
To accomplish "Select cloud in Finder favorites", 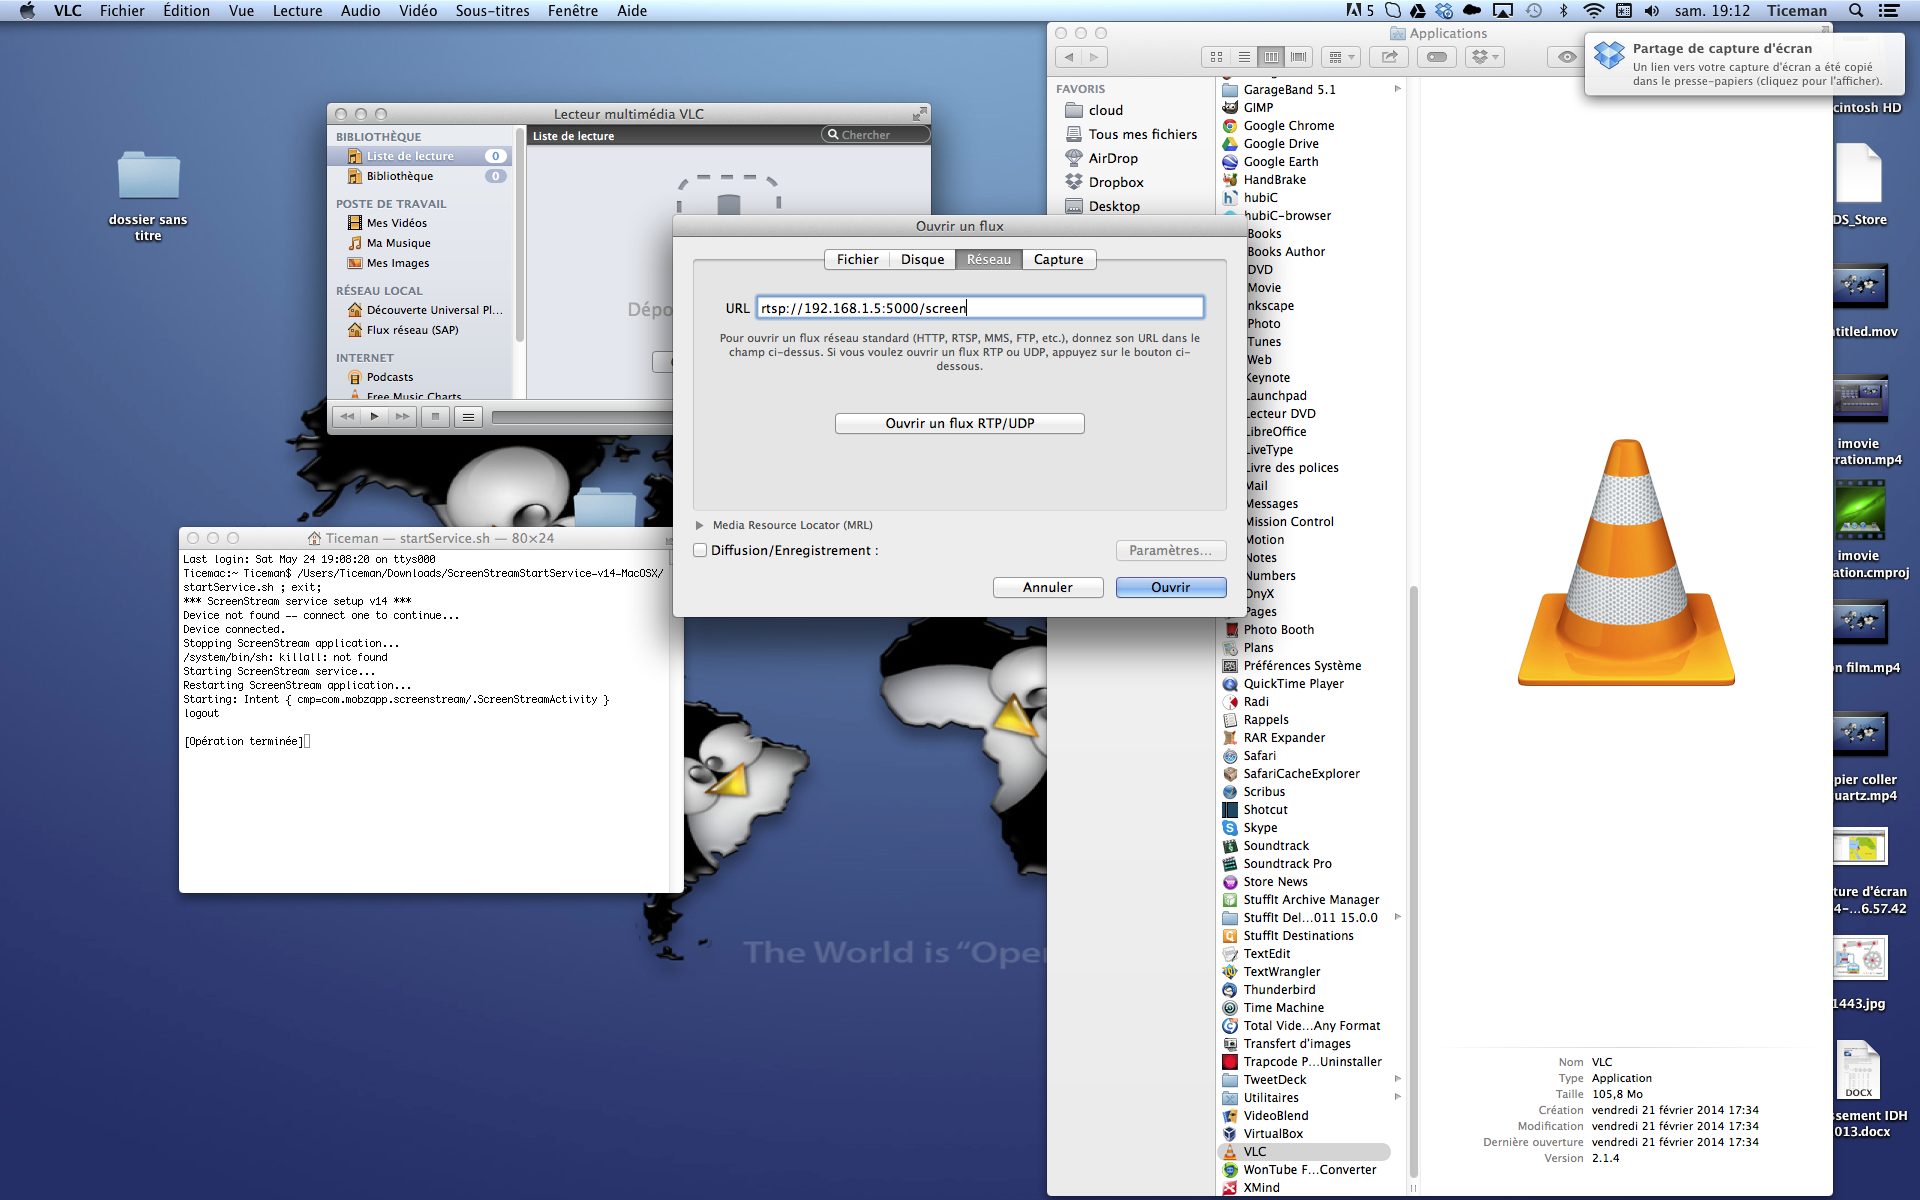I will pyautogui.click(x=1106, y=110).
